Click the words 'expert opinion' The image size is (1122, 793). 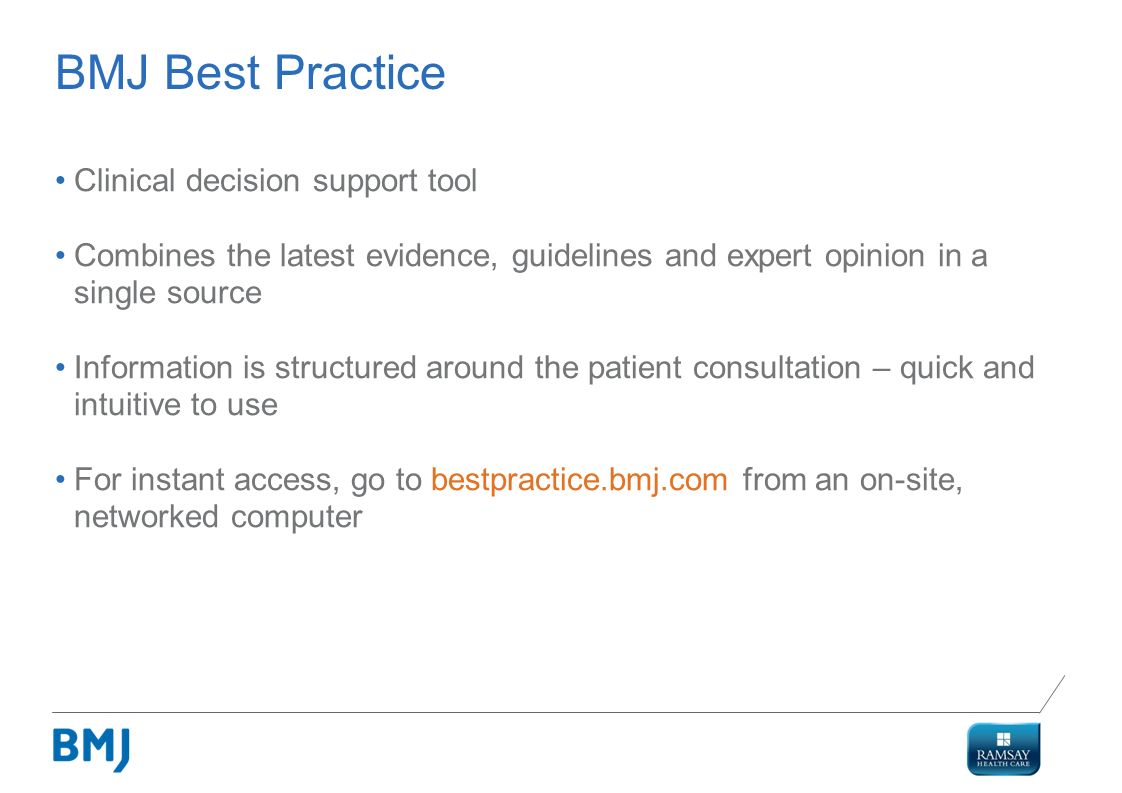(826, 257)
